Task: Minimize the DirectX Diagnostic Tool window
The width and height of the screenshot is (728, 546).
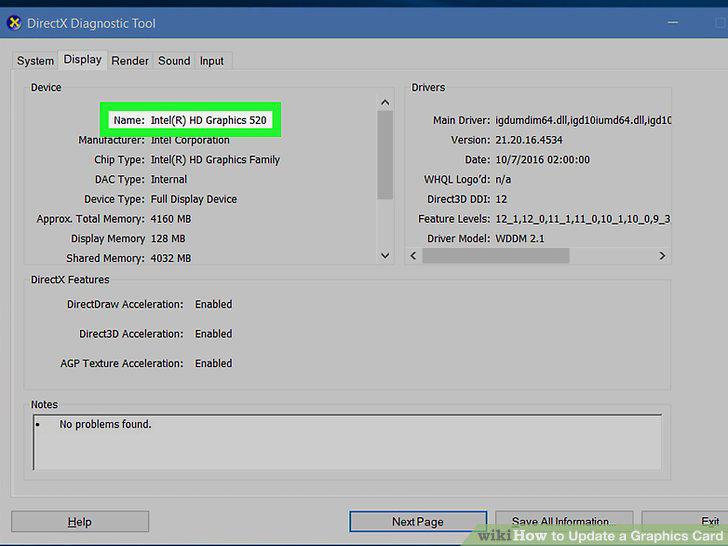Action: [x=673, y=22]
